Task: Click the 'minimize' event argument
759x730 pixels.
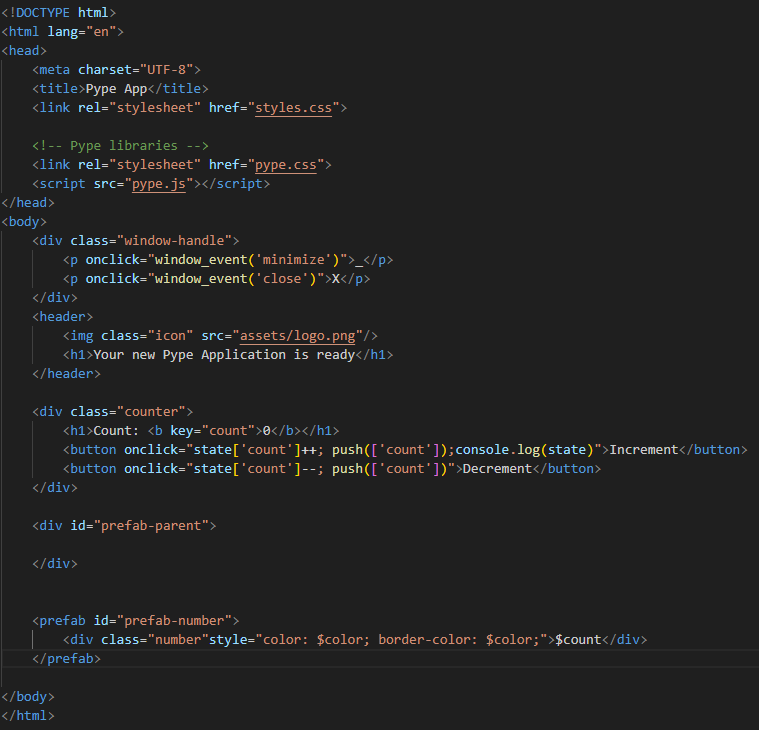Action: coord(293,259)
